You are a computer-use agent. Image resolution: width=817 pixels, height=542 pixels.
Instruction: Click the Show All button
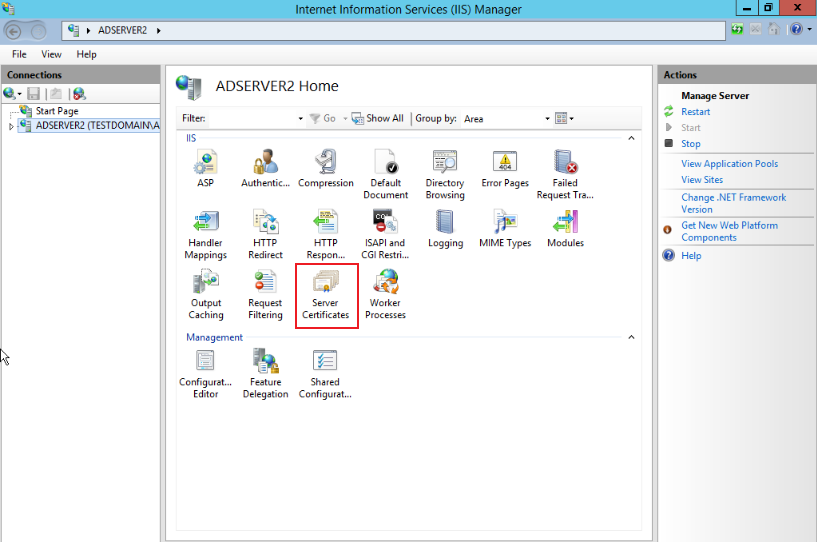378,118
